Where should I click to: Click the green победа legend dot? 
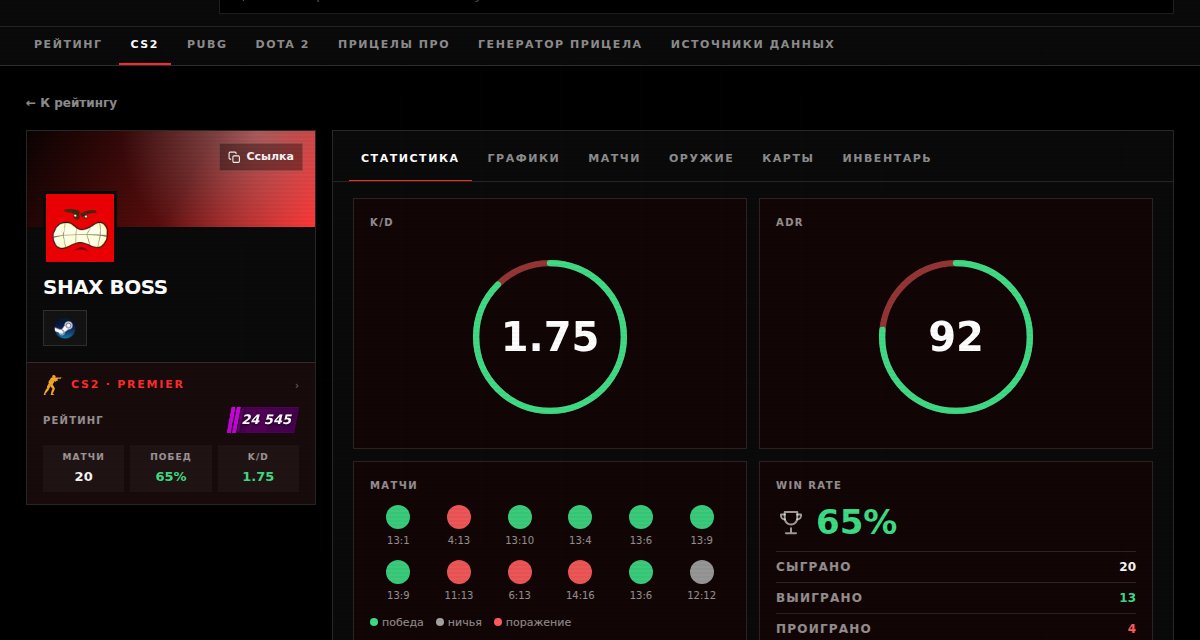(x=374, y=622)
